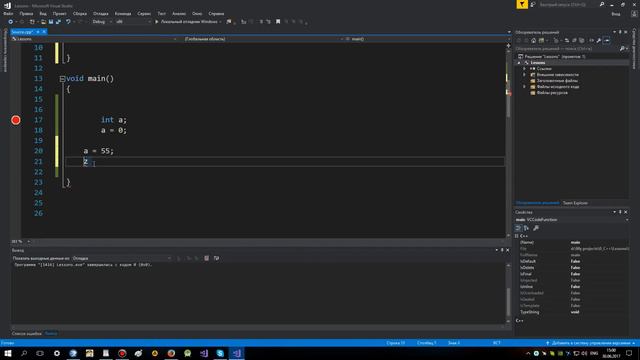The image size is (640, 360).
Task: Collapse the void main() code block
Action: pos(62,79)
